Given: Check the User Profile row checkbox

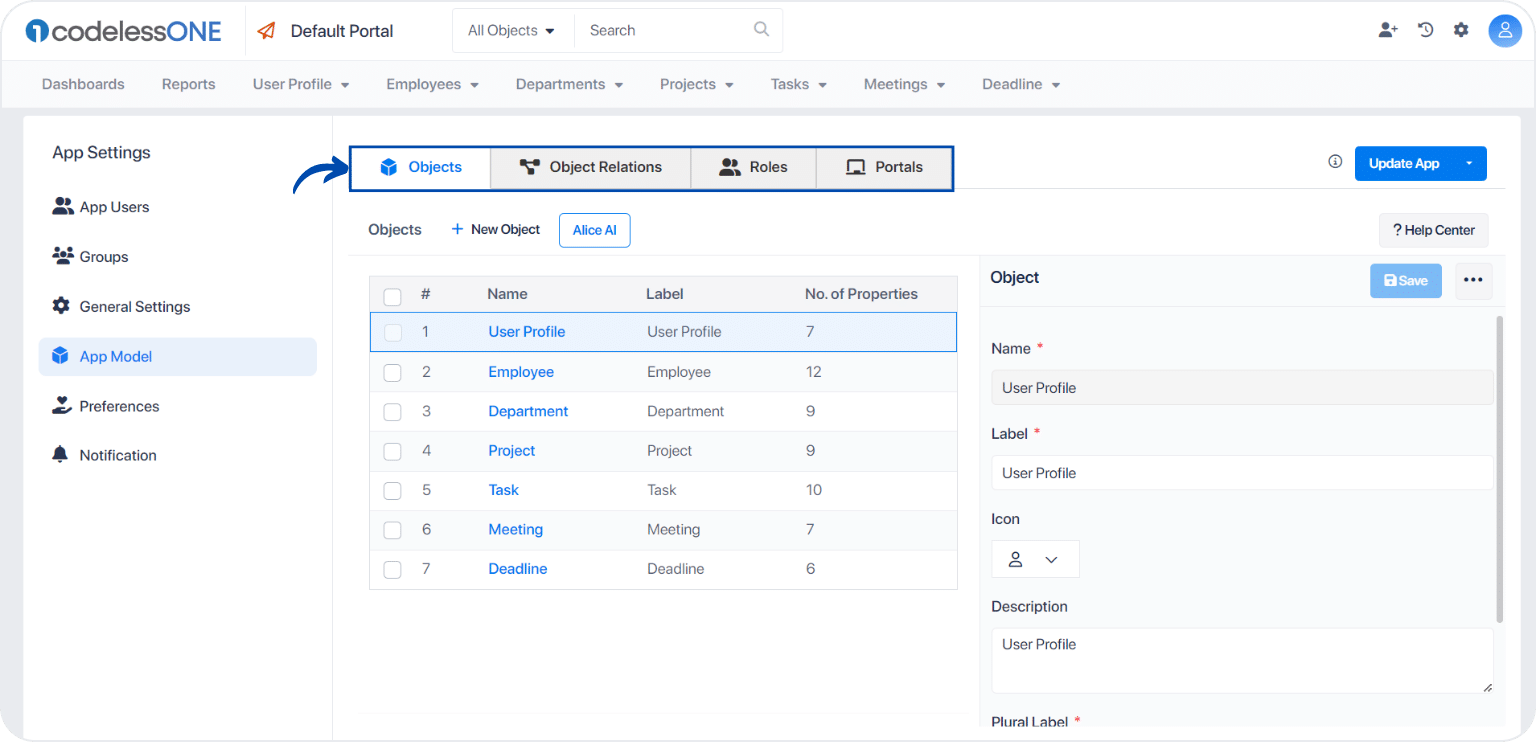Looking at the screenshot, I should point(393,333).
